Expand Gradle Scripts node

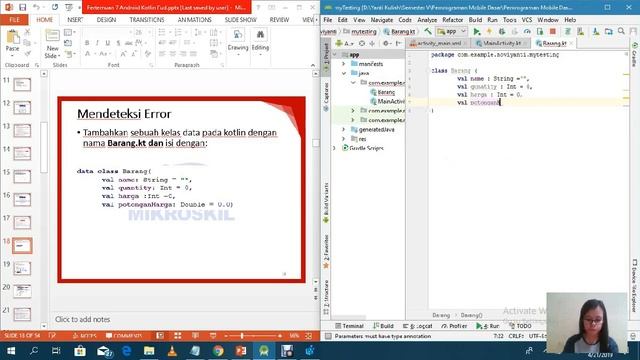coord(335,148)
